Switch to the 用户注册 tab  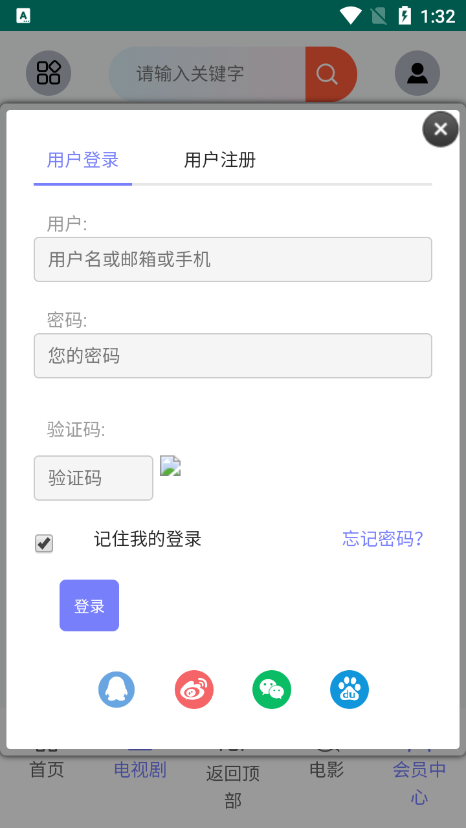click(220, 159)
